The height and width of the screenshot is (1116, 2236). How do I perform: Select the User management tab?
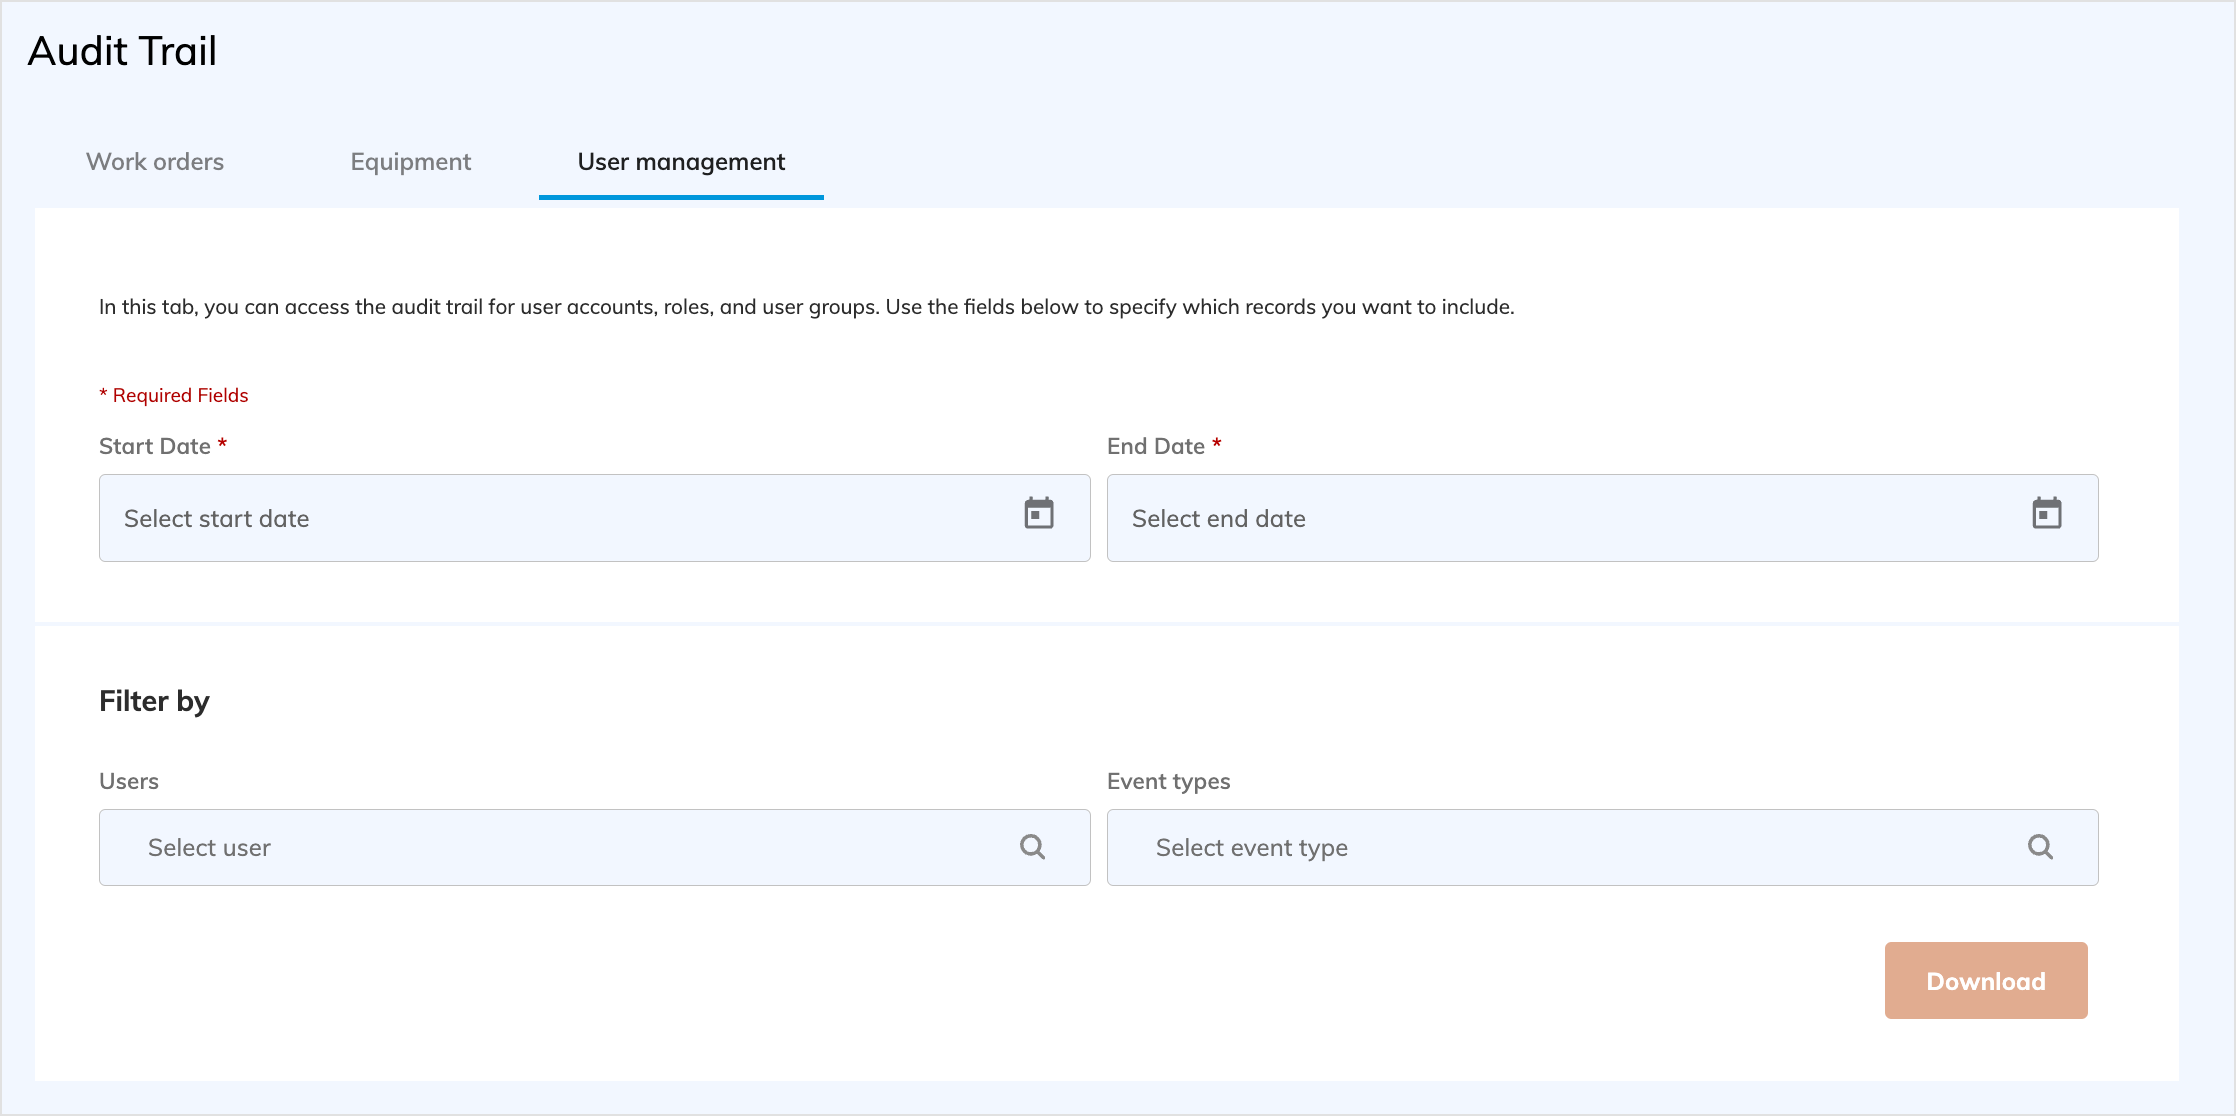tap(681, 162)
